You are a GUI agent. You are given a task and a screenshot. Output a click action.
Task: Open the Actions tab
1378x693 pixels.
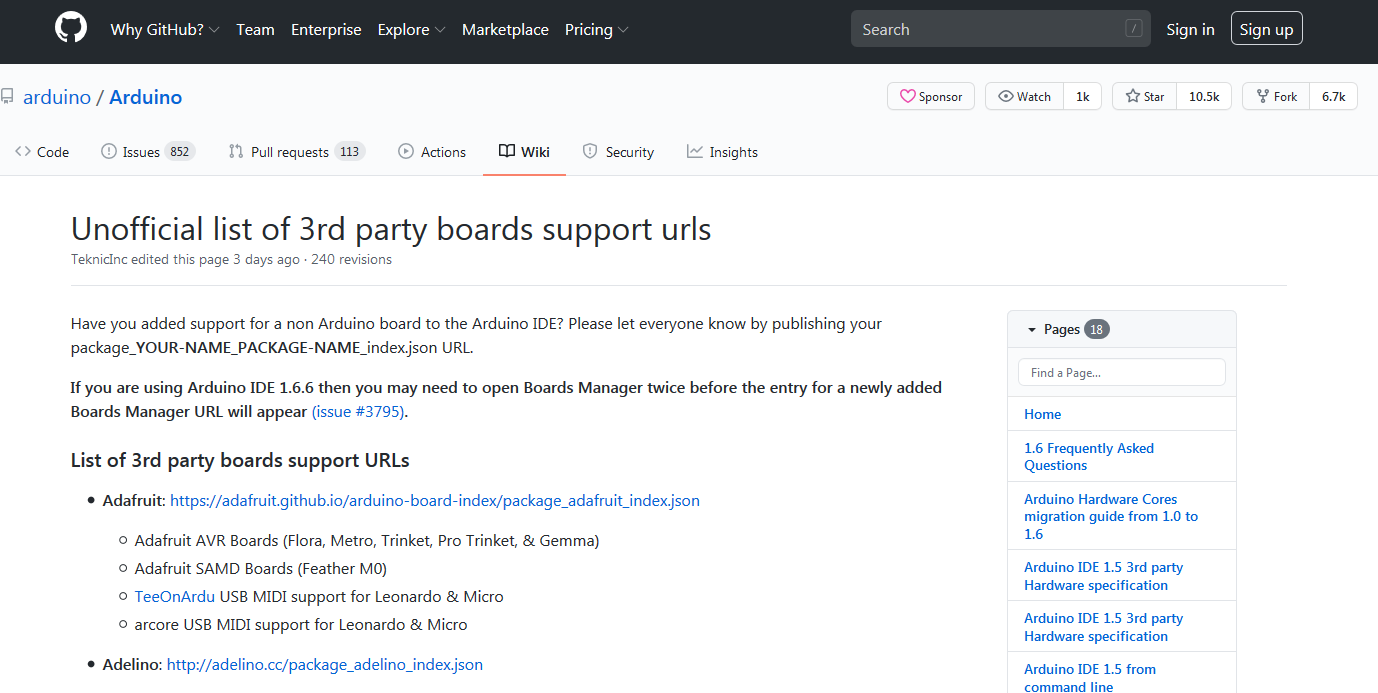point(432,152)
